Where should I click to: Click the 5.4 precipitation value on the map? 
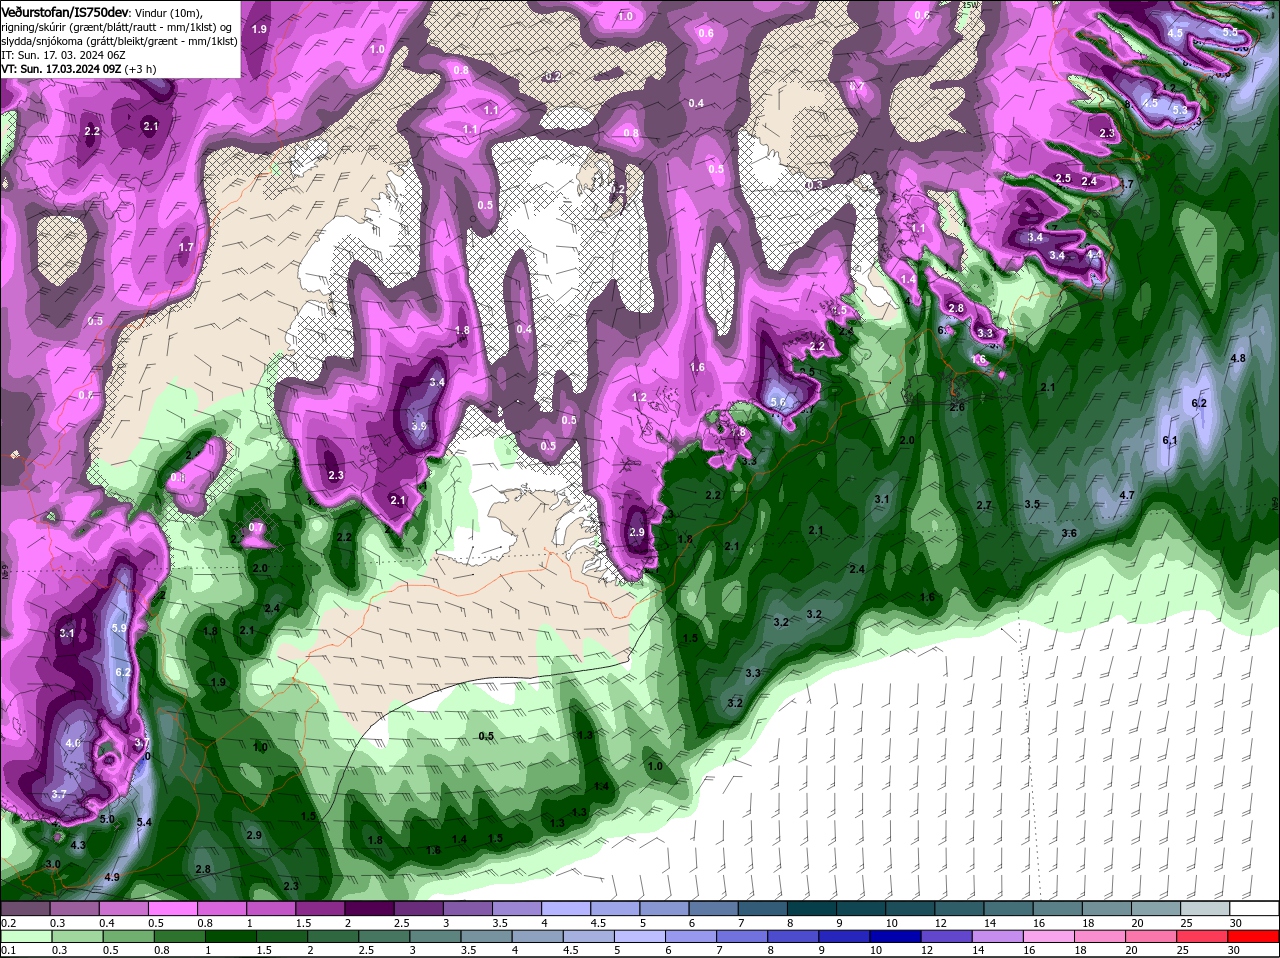[144, 822]
